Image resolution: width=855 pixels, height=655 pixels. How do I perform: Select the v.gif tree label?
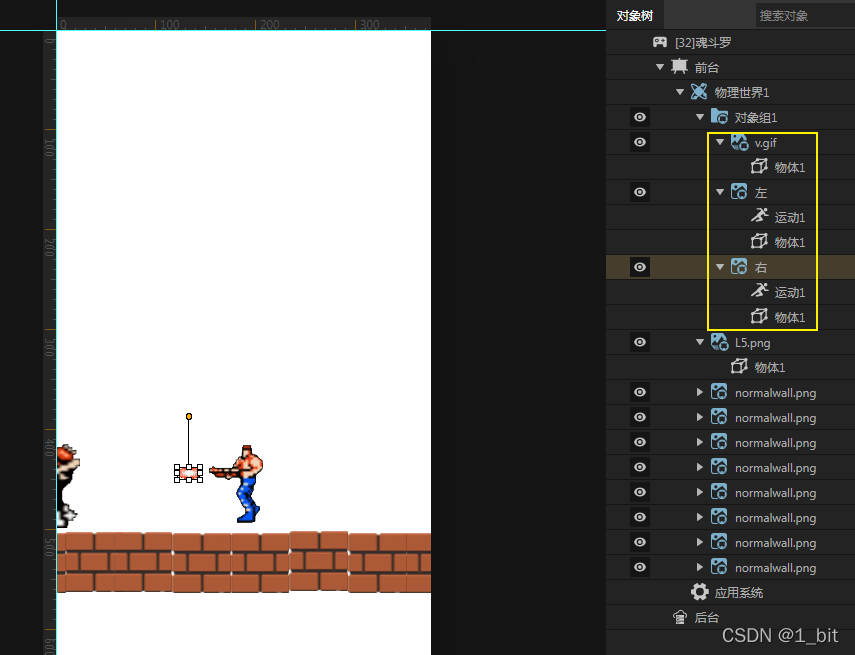pyautogui.click(x=766, y=143)
